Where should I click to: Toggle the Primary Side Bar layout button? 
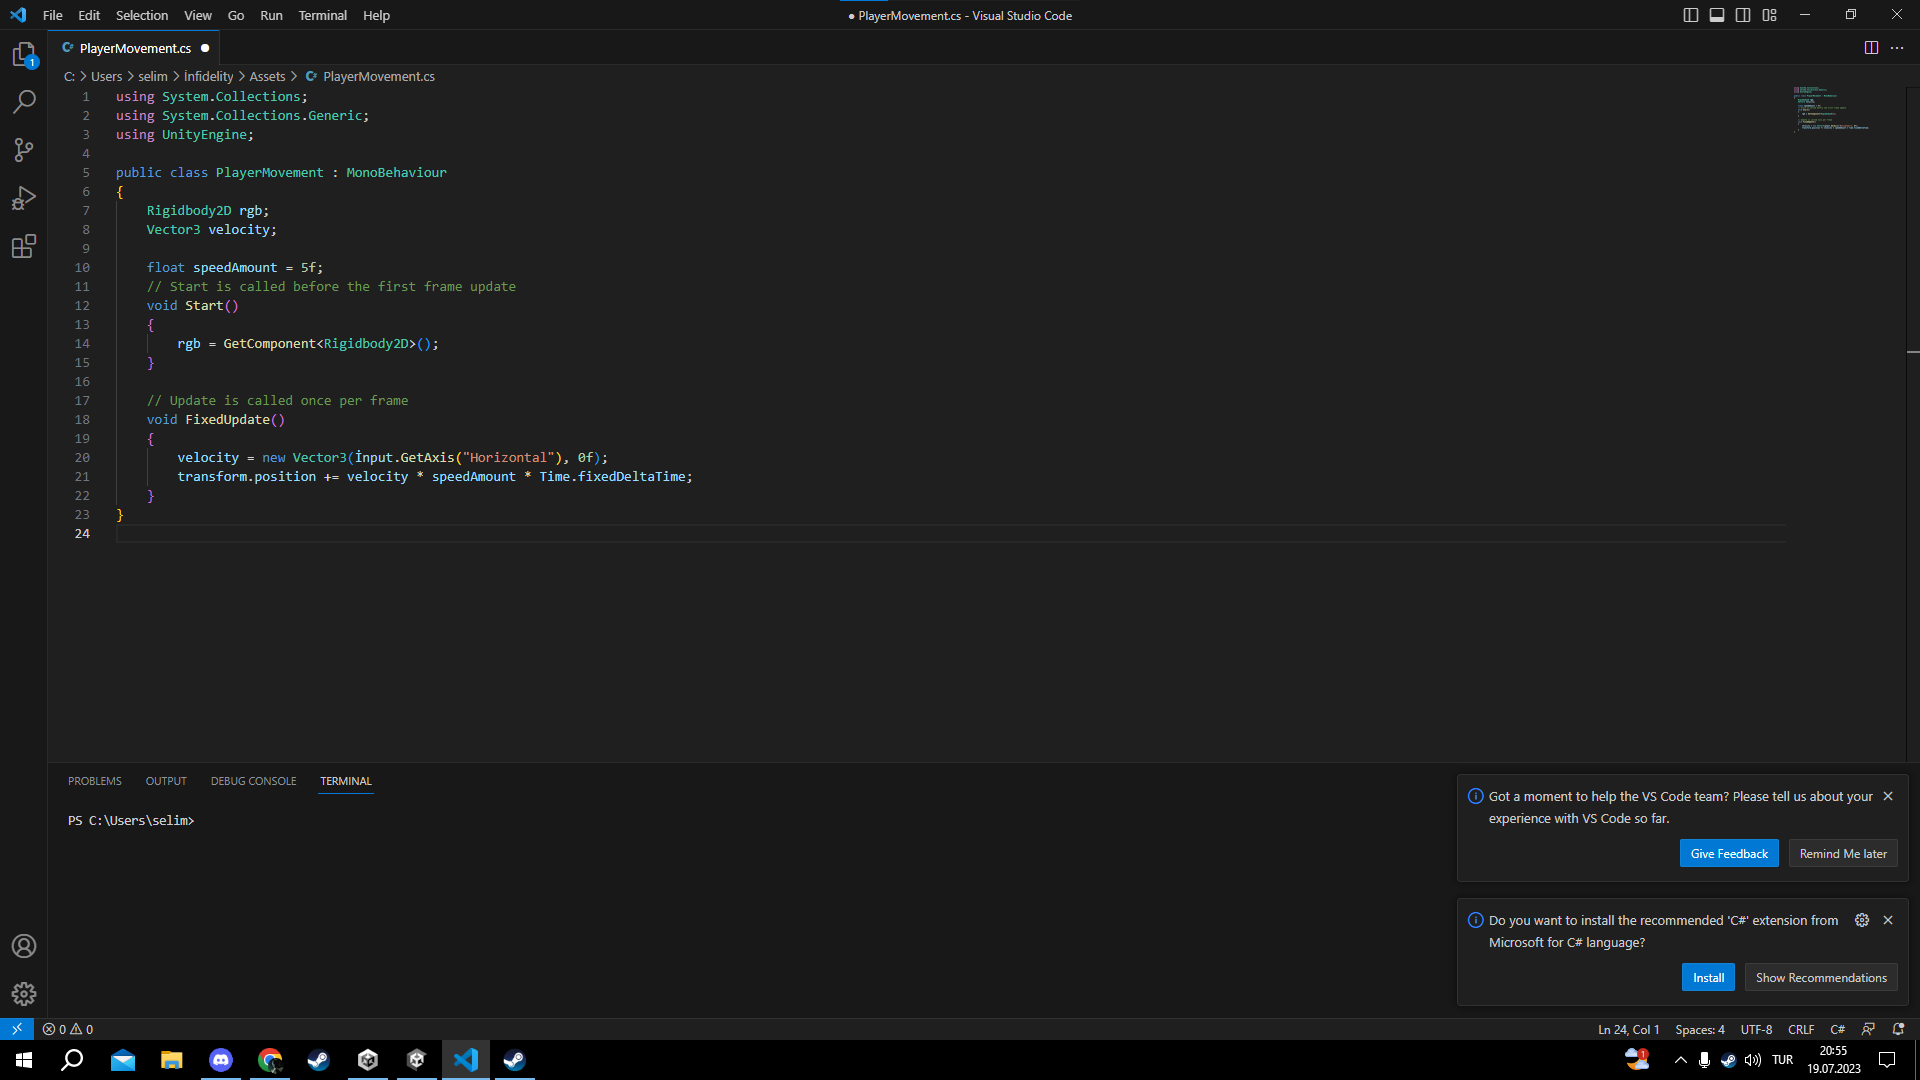(1691, 15)
